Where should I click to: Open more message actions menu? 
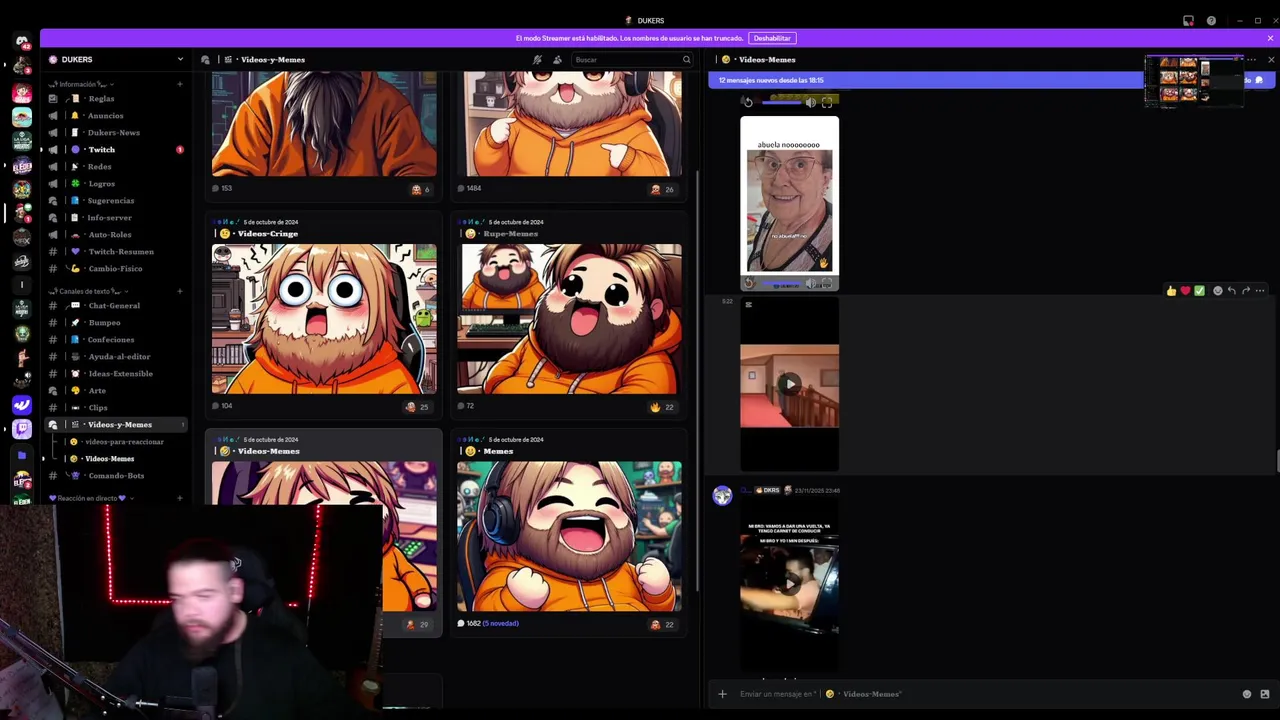1260,291
